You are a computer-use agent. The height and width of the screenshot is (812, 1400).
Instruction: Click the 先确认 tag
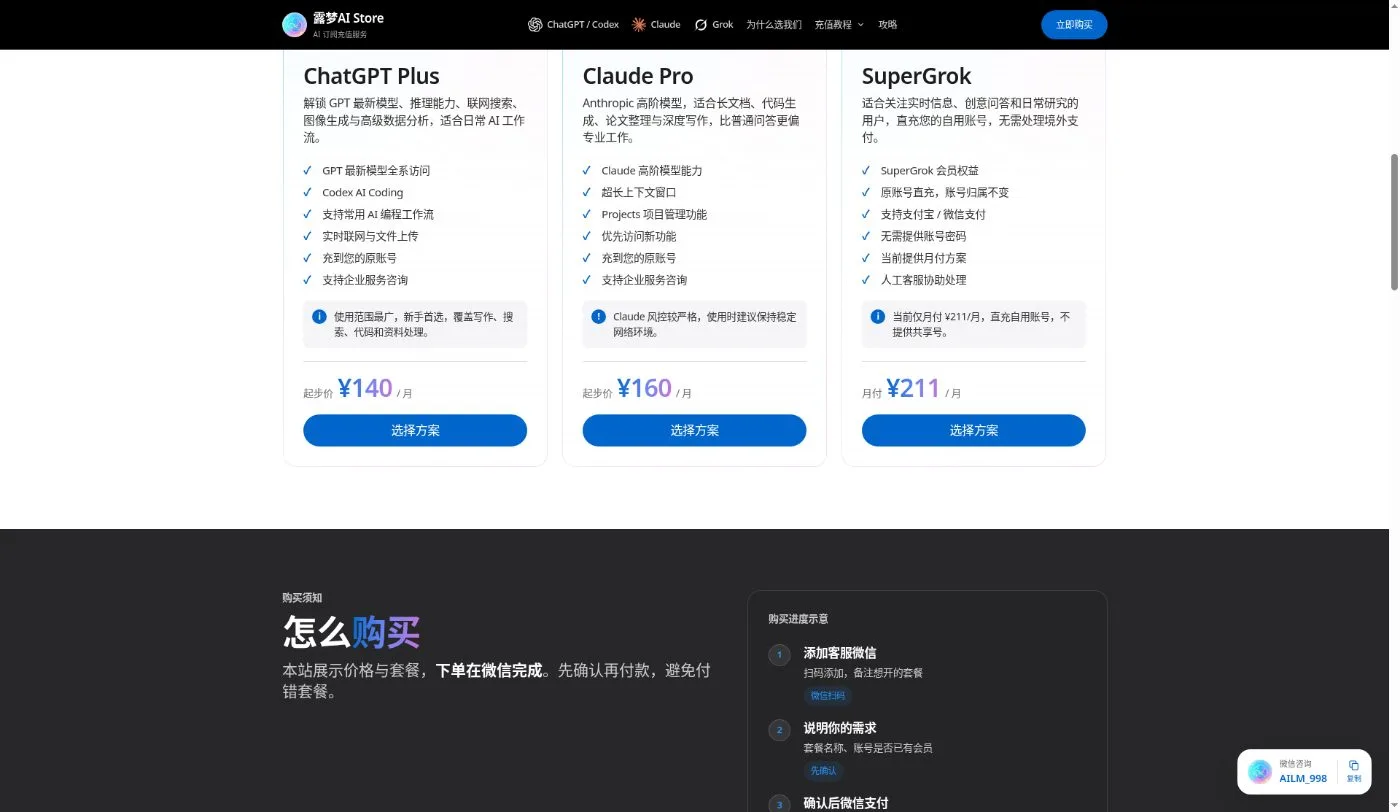[823, 771]
